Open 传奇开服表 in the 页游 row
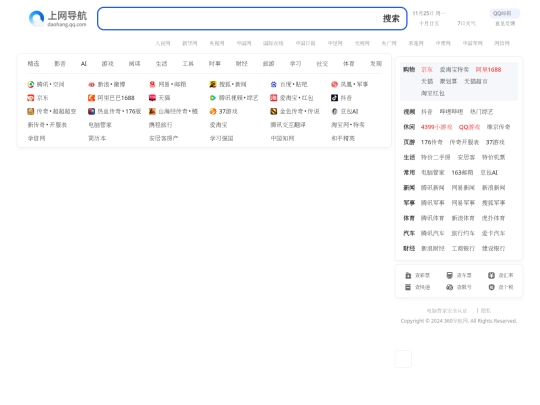The width and height of the screenshot is (540, 405). point(464,142)
